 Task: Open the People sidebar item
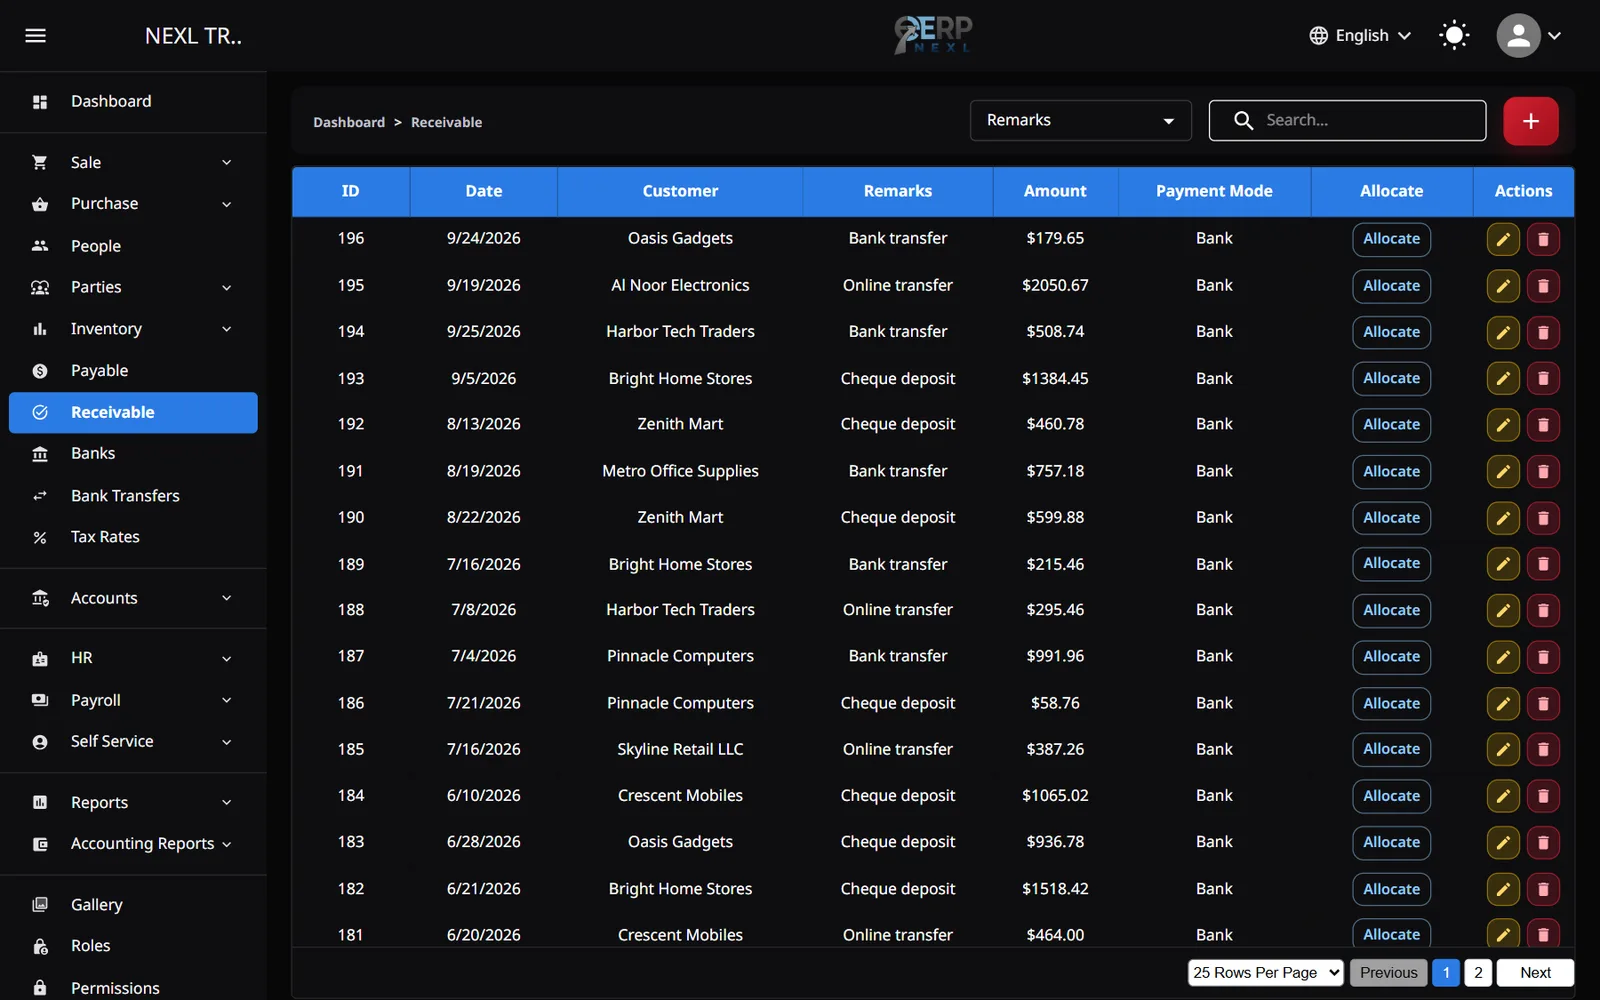click(x=133, y=246)
